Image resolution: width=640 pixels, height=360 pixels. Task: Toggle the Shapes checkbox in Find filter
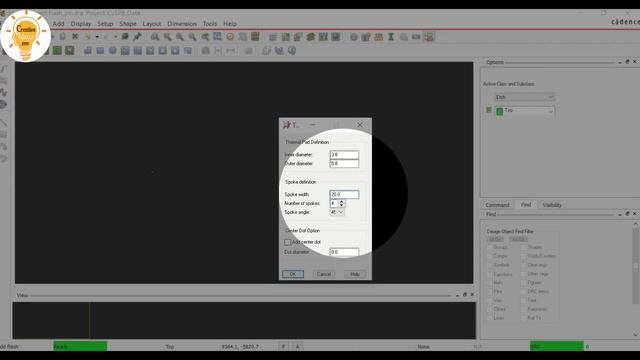click(524, 247)
